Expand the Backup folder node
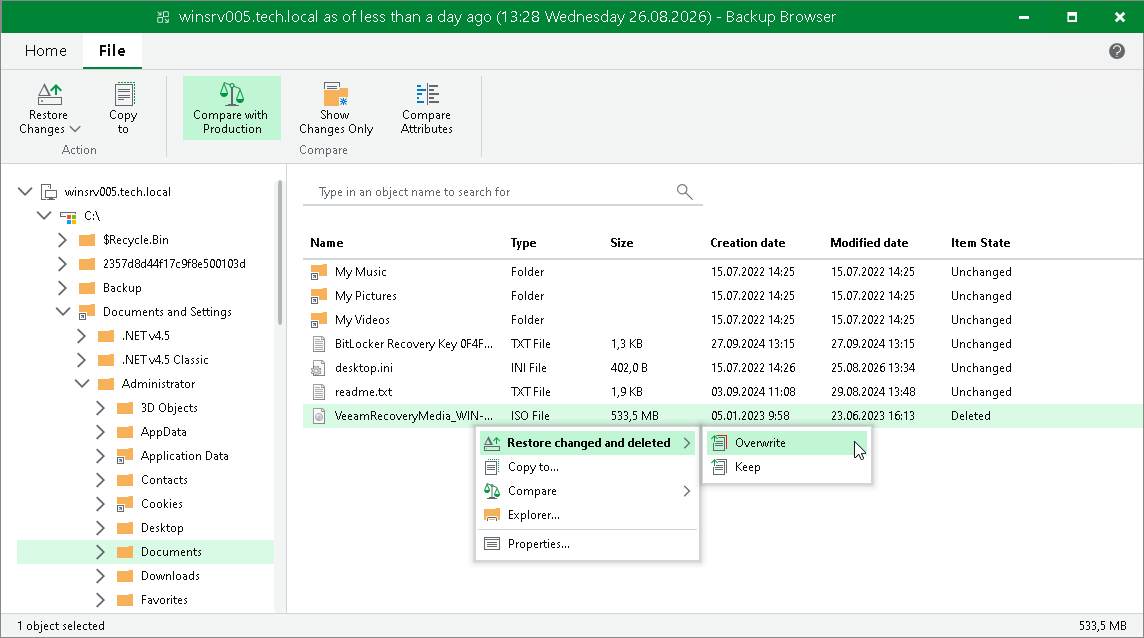The image size is (1144, 638). point(63,288)
